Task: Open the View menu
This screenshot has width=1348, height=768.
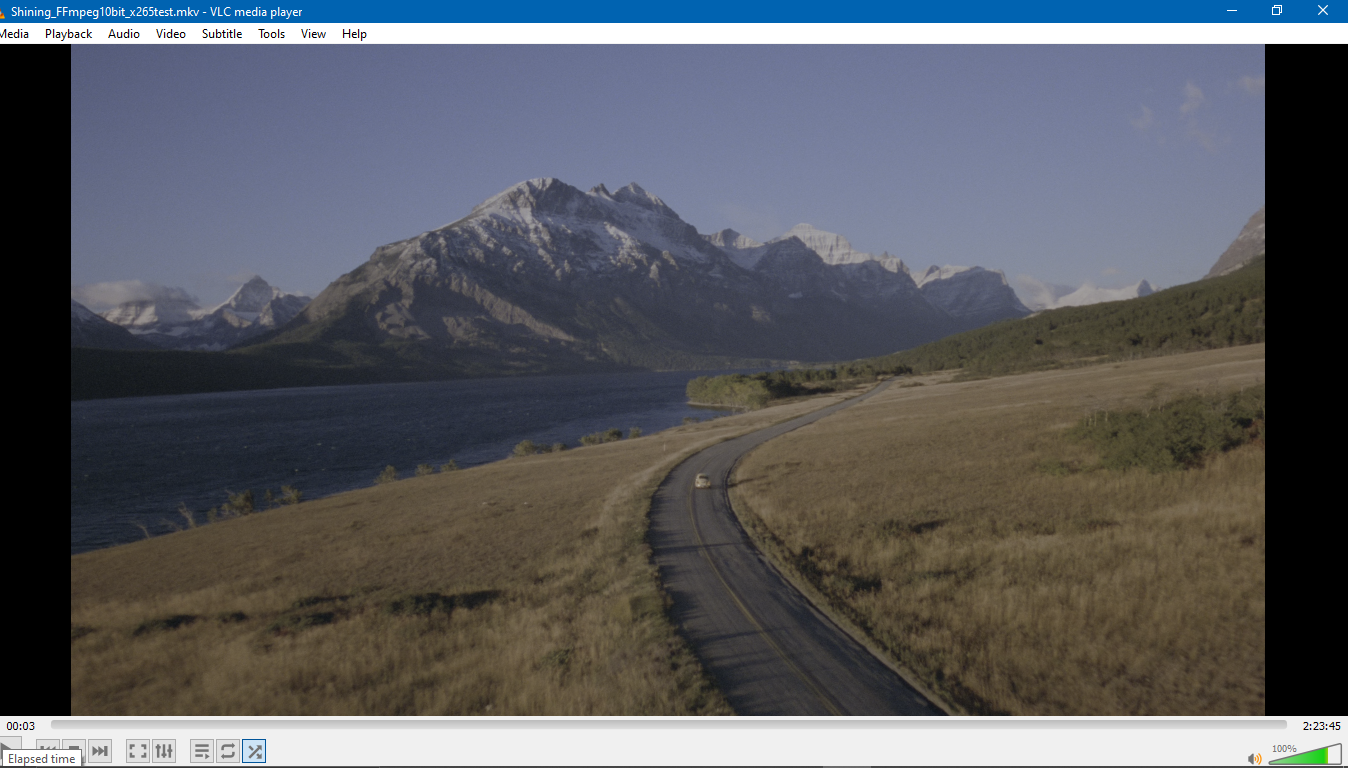Action: (314, 34)
